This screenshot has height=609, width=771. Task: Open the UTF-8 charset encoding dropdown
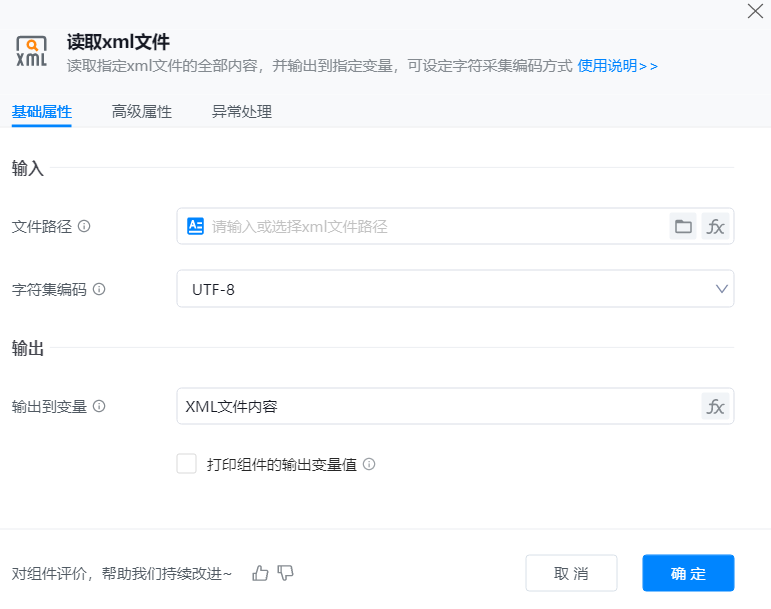point(455,289)
